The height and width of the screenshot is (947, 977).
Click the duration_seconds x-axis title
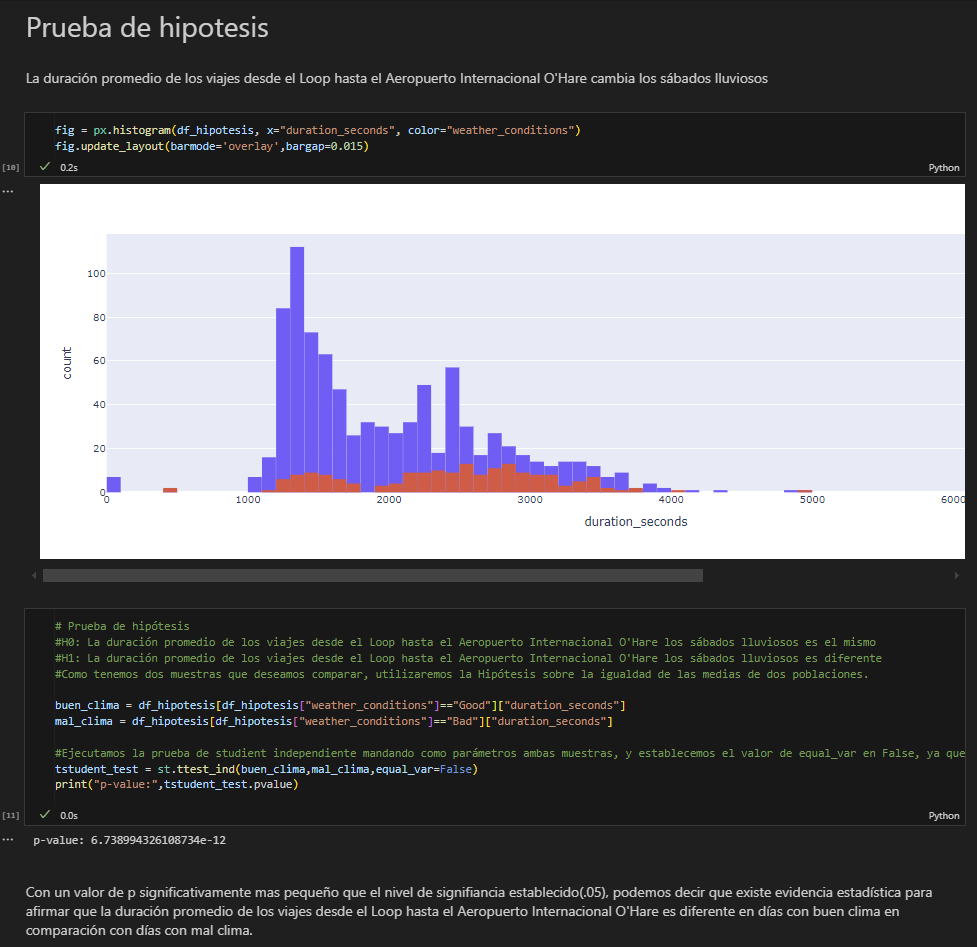(636, 522)
